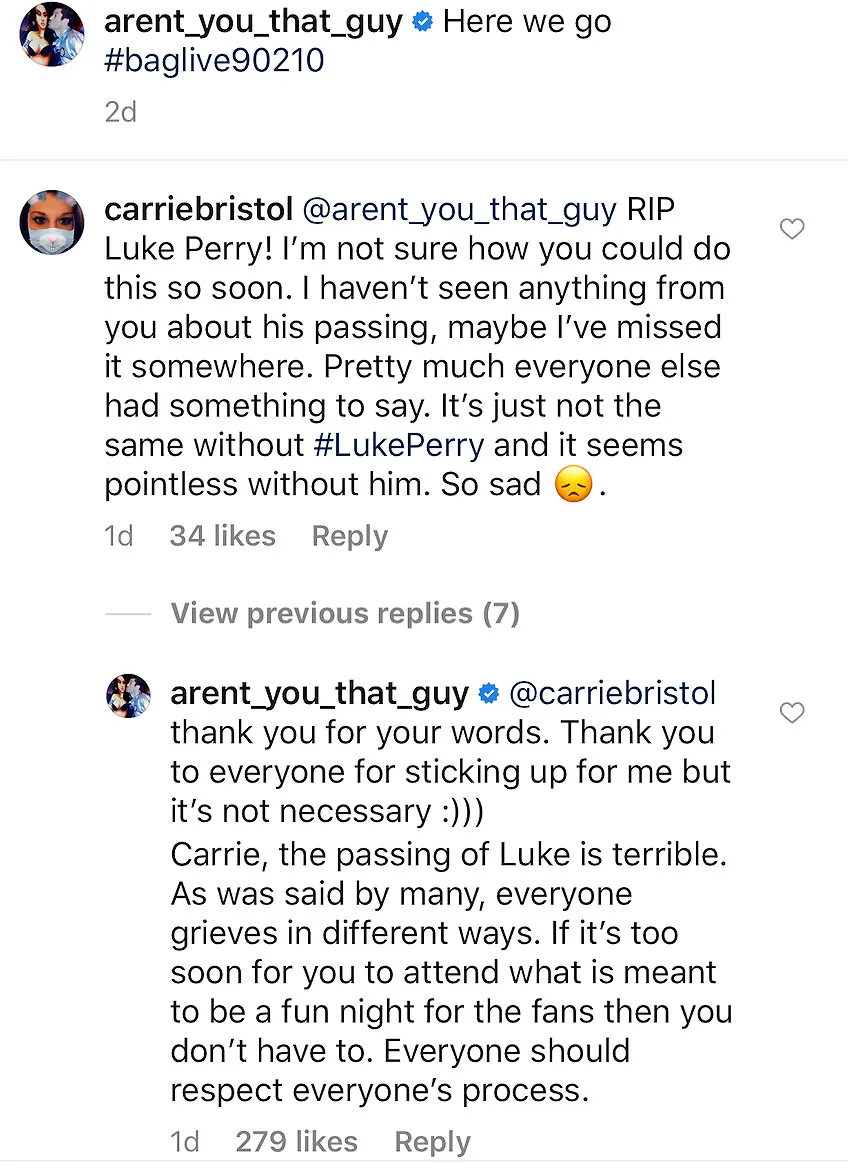Open arent_you_that_guy's profile picture at top
Image resolution: width=848 pixels, height=1174 pixels.
pyautogui.click(x=51, y=34)
